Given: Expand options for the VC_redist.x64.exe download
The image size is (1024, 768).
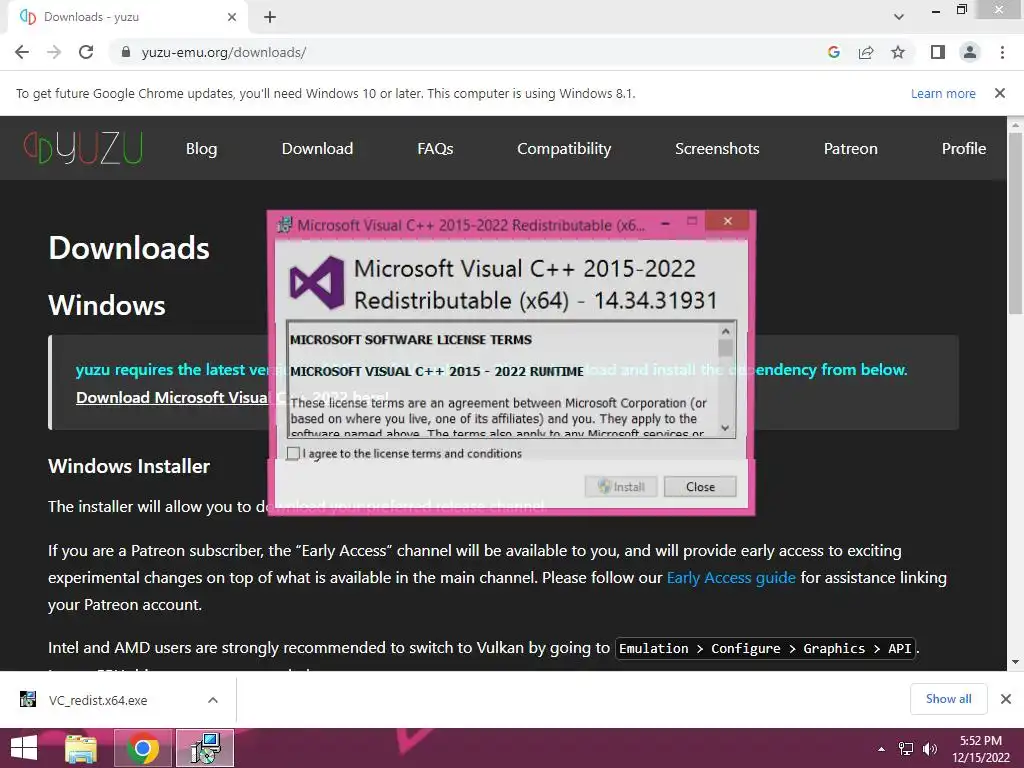Looking at the screenshot, I should click(x=213, y=700).
